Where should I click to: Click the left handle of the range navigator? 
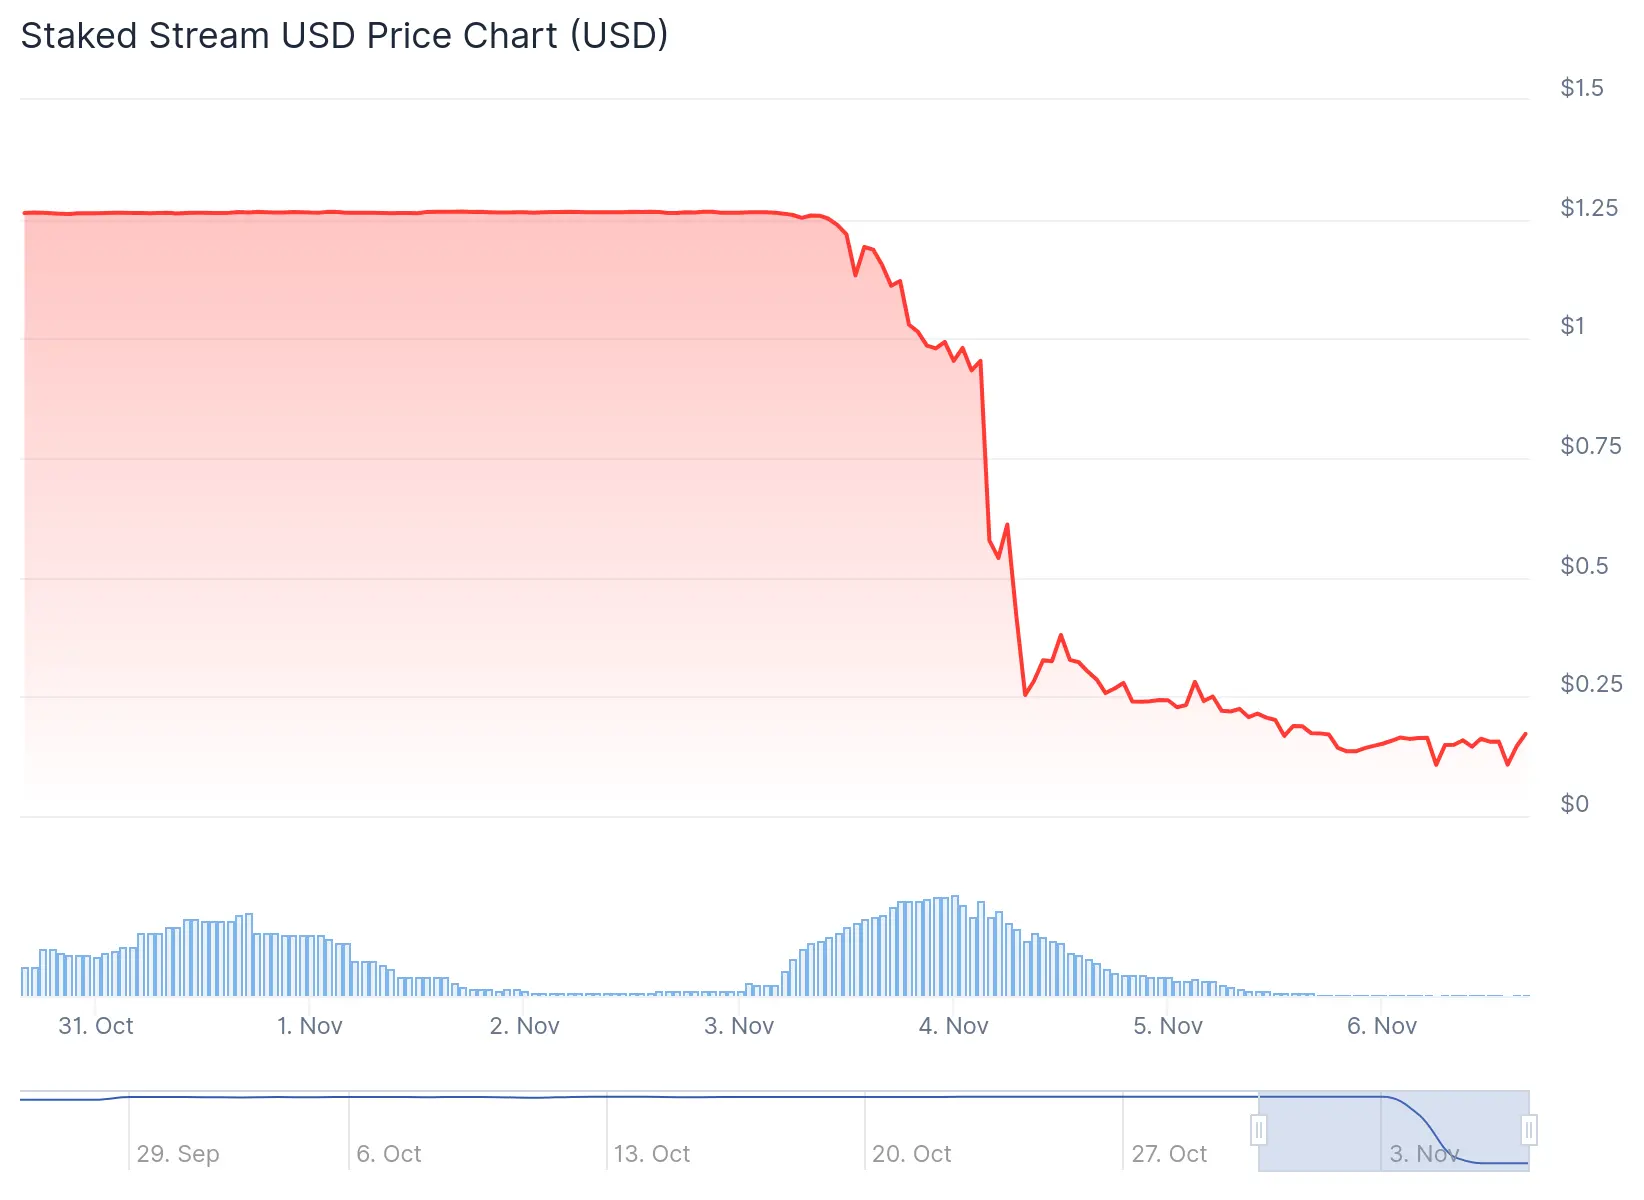[1259, 1131]
